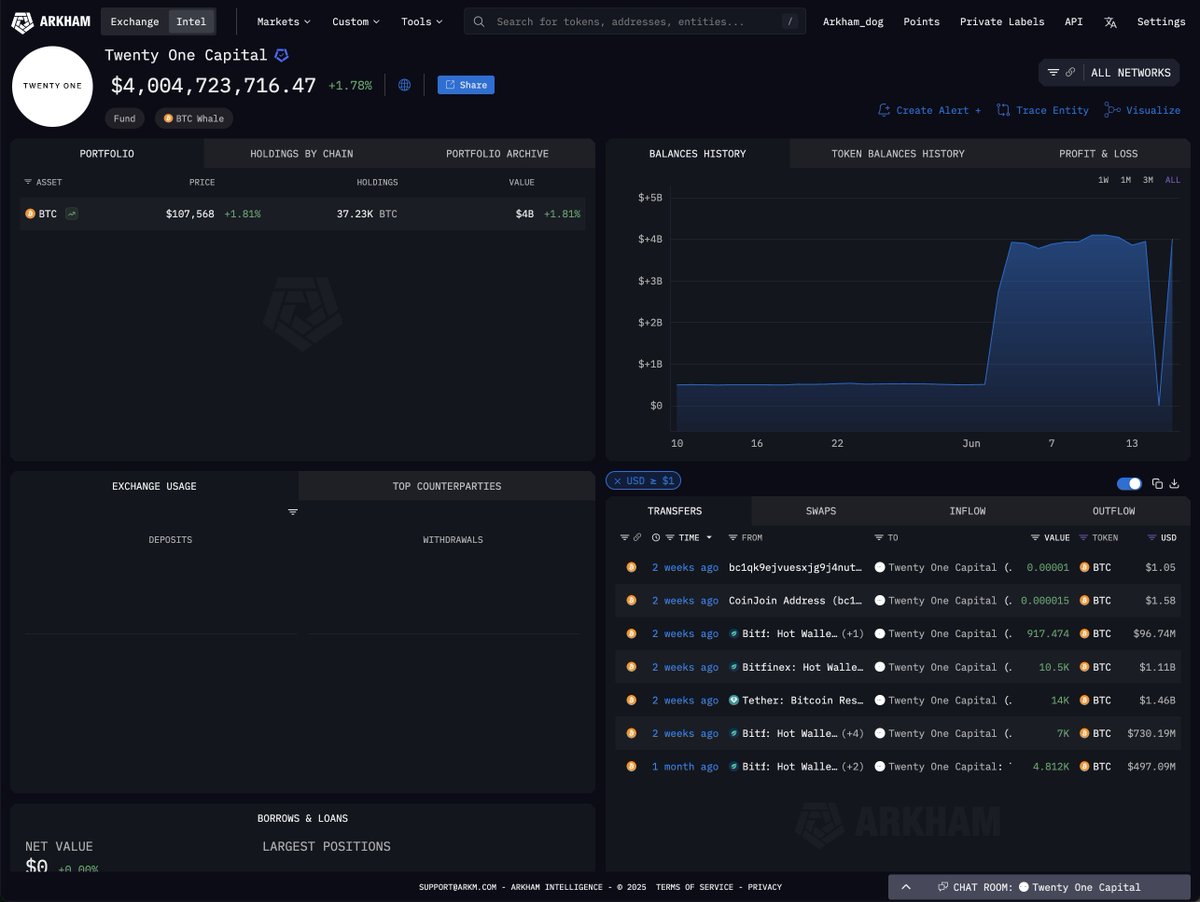The width and height of the screenshot is (1200, 902).
Task: Open the Portfolio Archive tab
Action: [497, 153]
